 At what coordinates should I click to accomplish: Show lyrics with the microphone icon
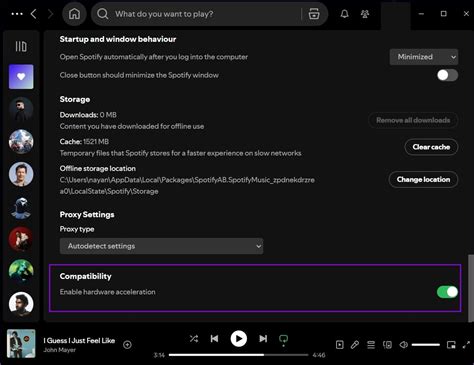(x=355, y=345)
